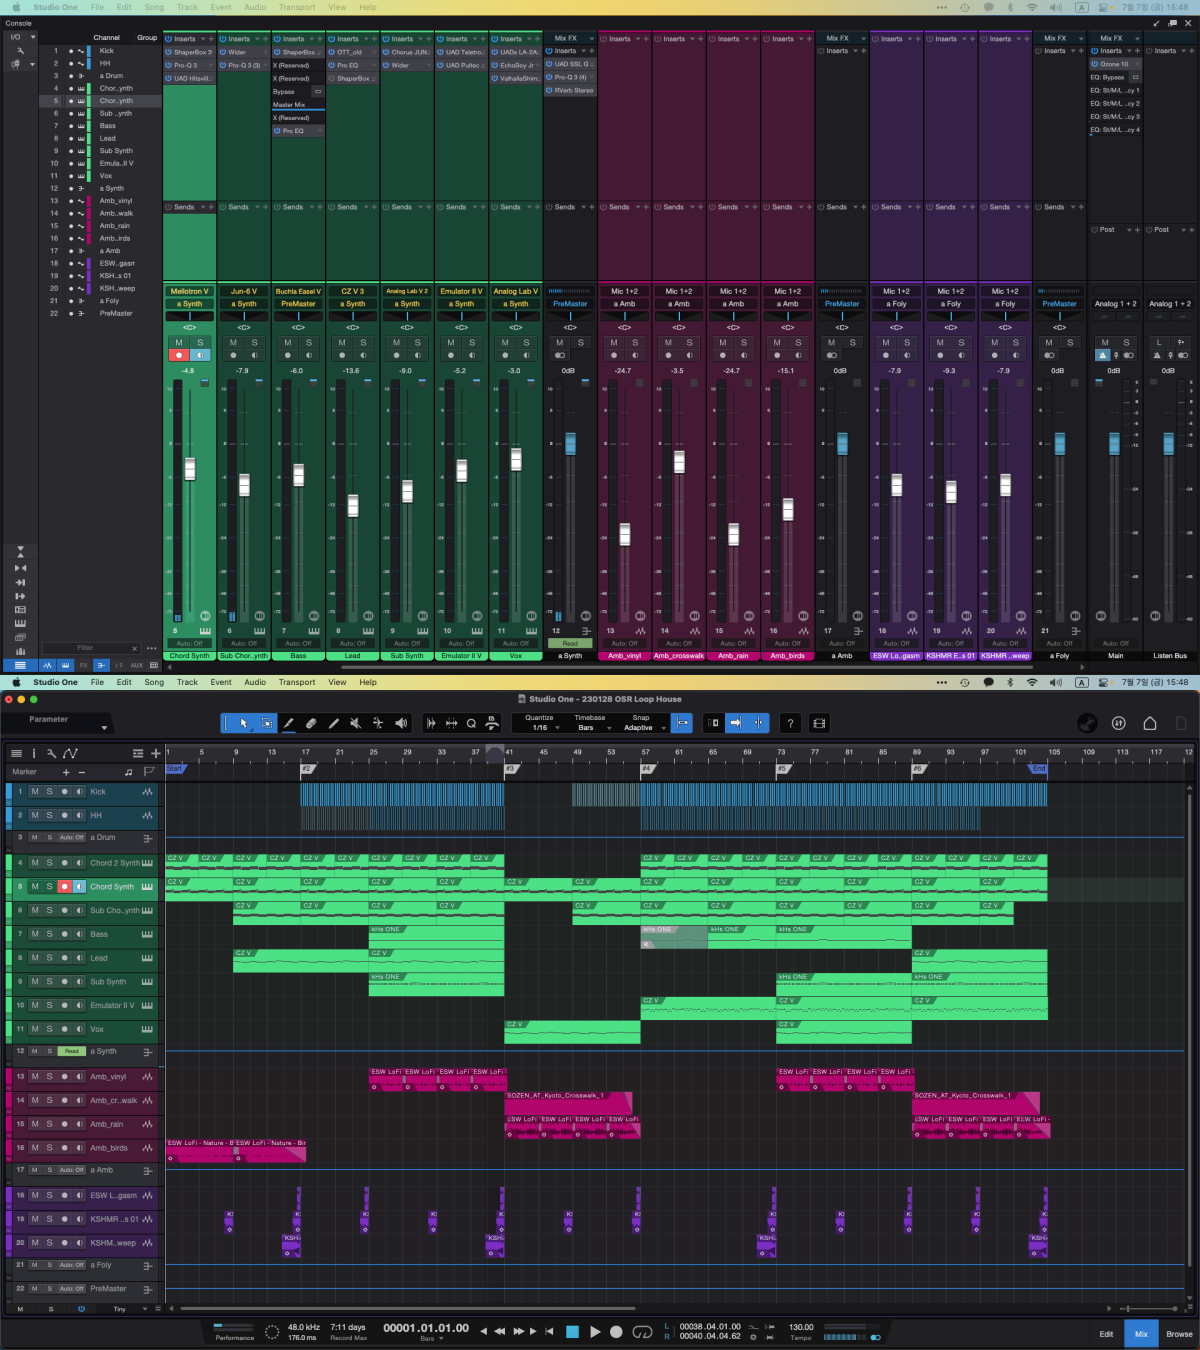Open the Zoom magnifier tool
The width and height of the screenshot is (1200, 1350).
471,723
